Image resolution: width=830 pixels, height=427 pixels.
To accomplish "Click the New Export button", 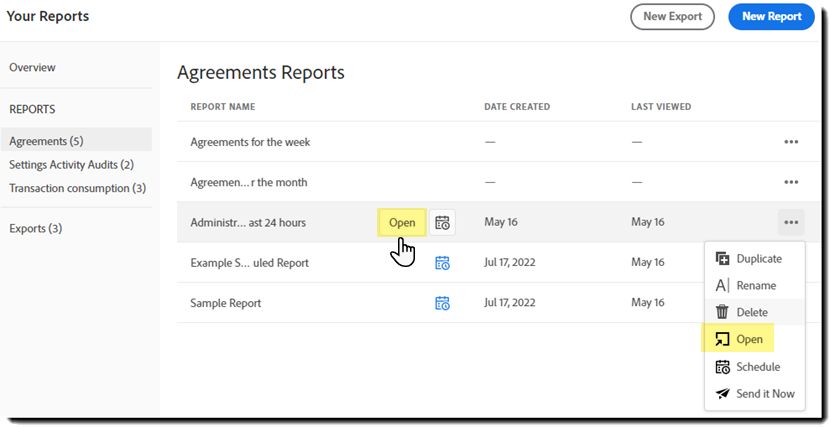I will click(672, 16).
